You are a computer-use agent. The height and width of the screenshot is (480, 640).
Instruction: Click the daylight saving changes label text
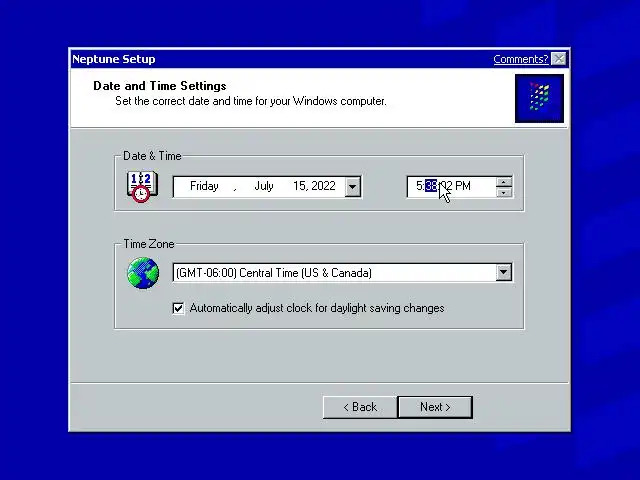coord(317,308)
